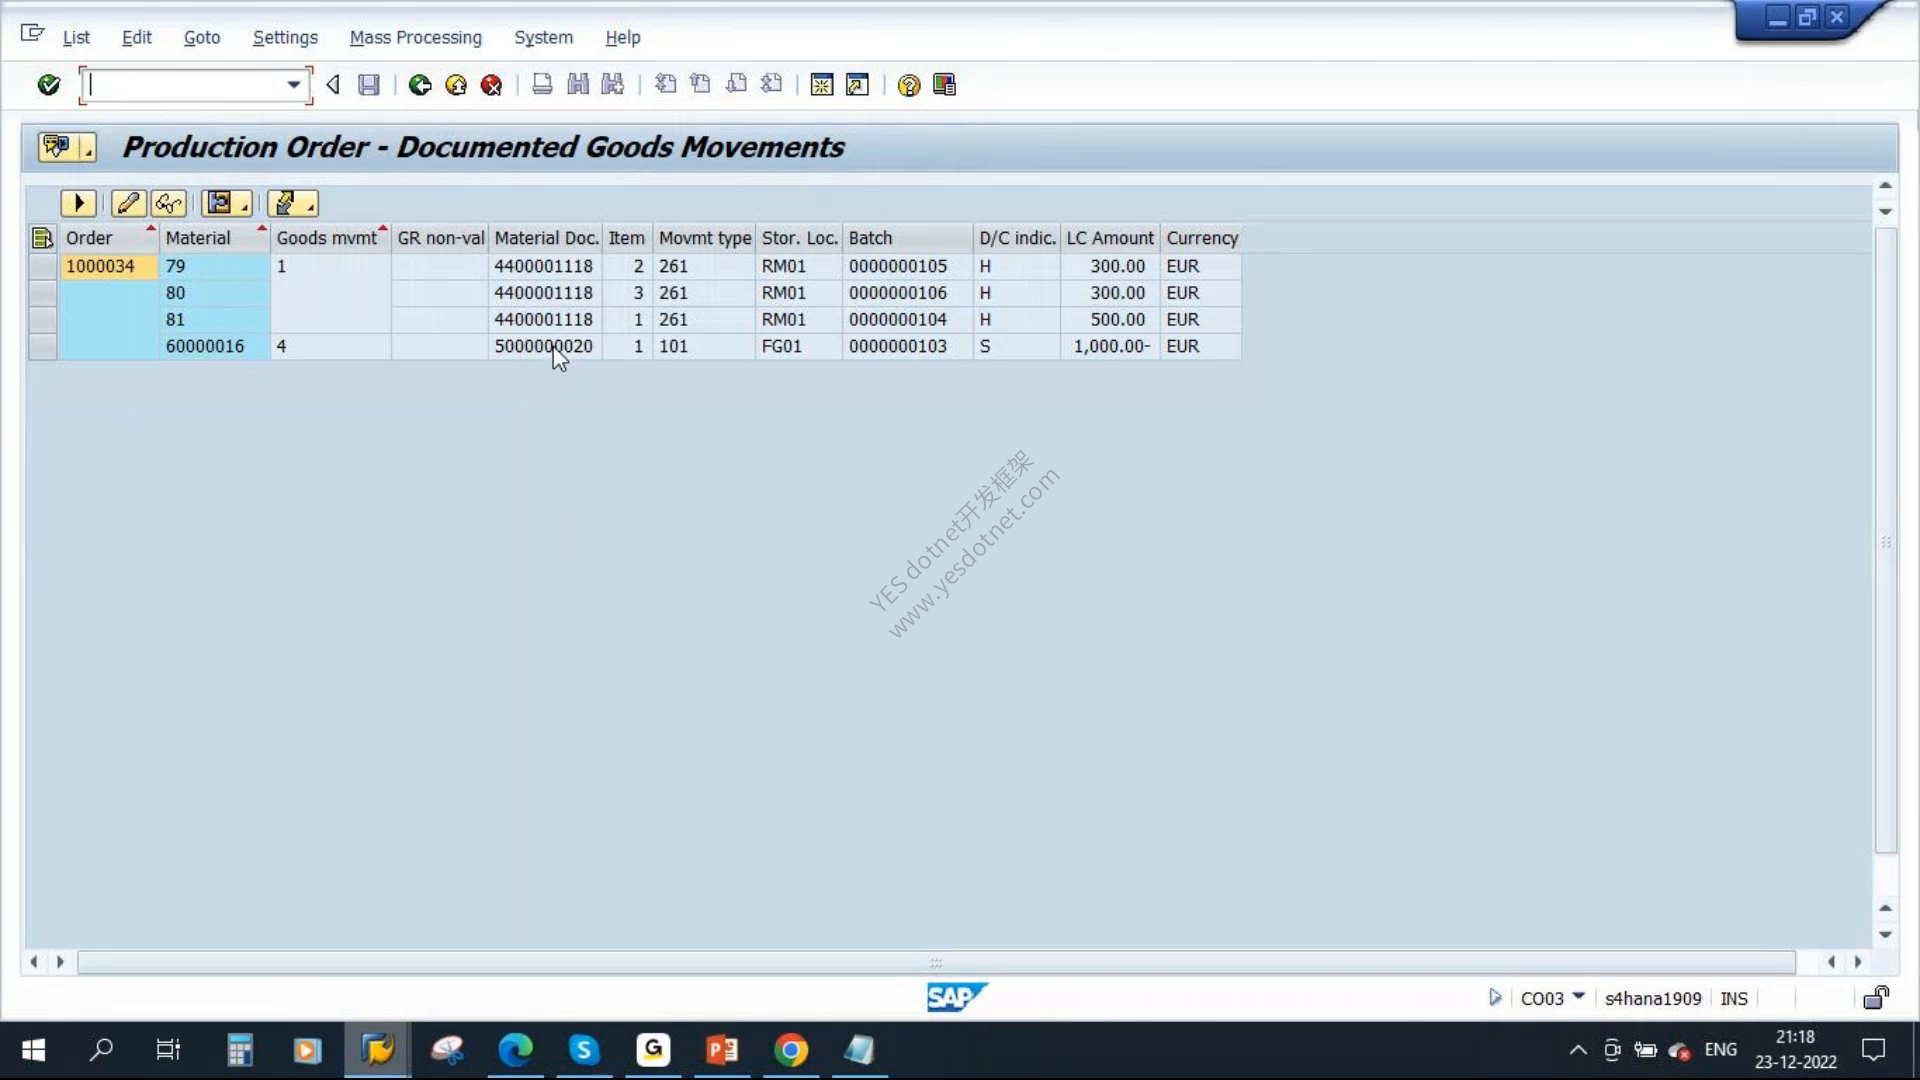
Task: Click order number 1000034 cell
Action: click(100, 266)
